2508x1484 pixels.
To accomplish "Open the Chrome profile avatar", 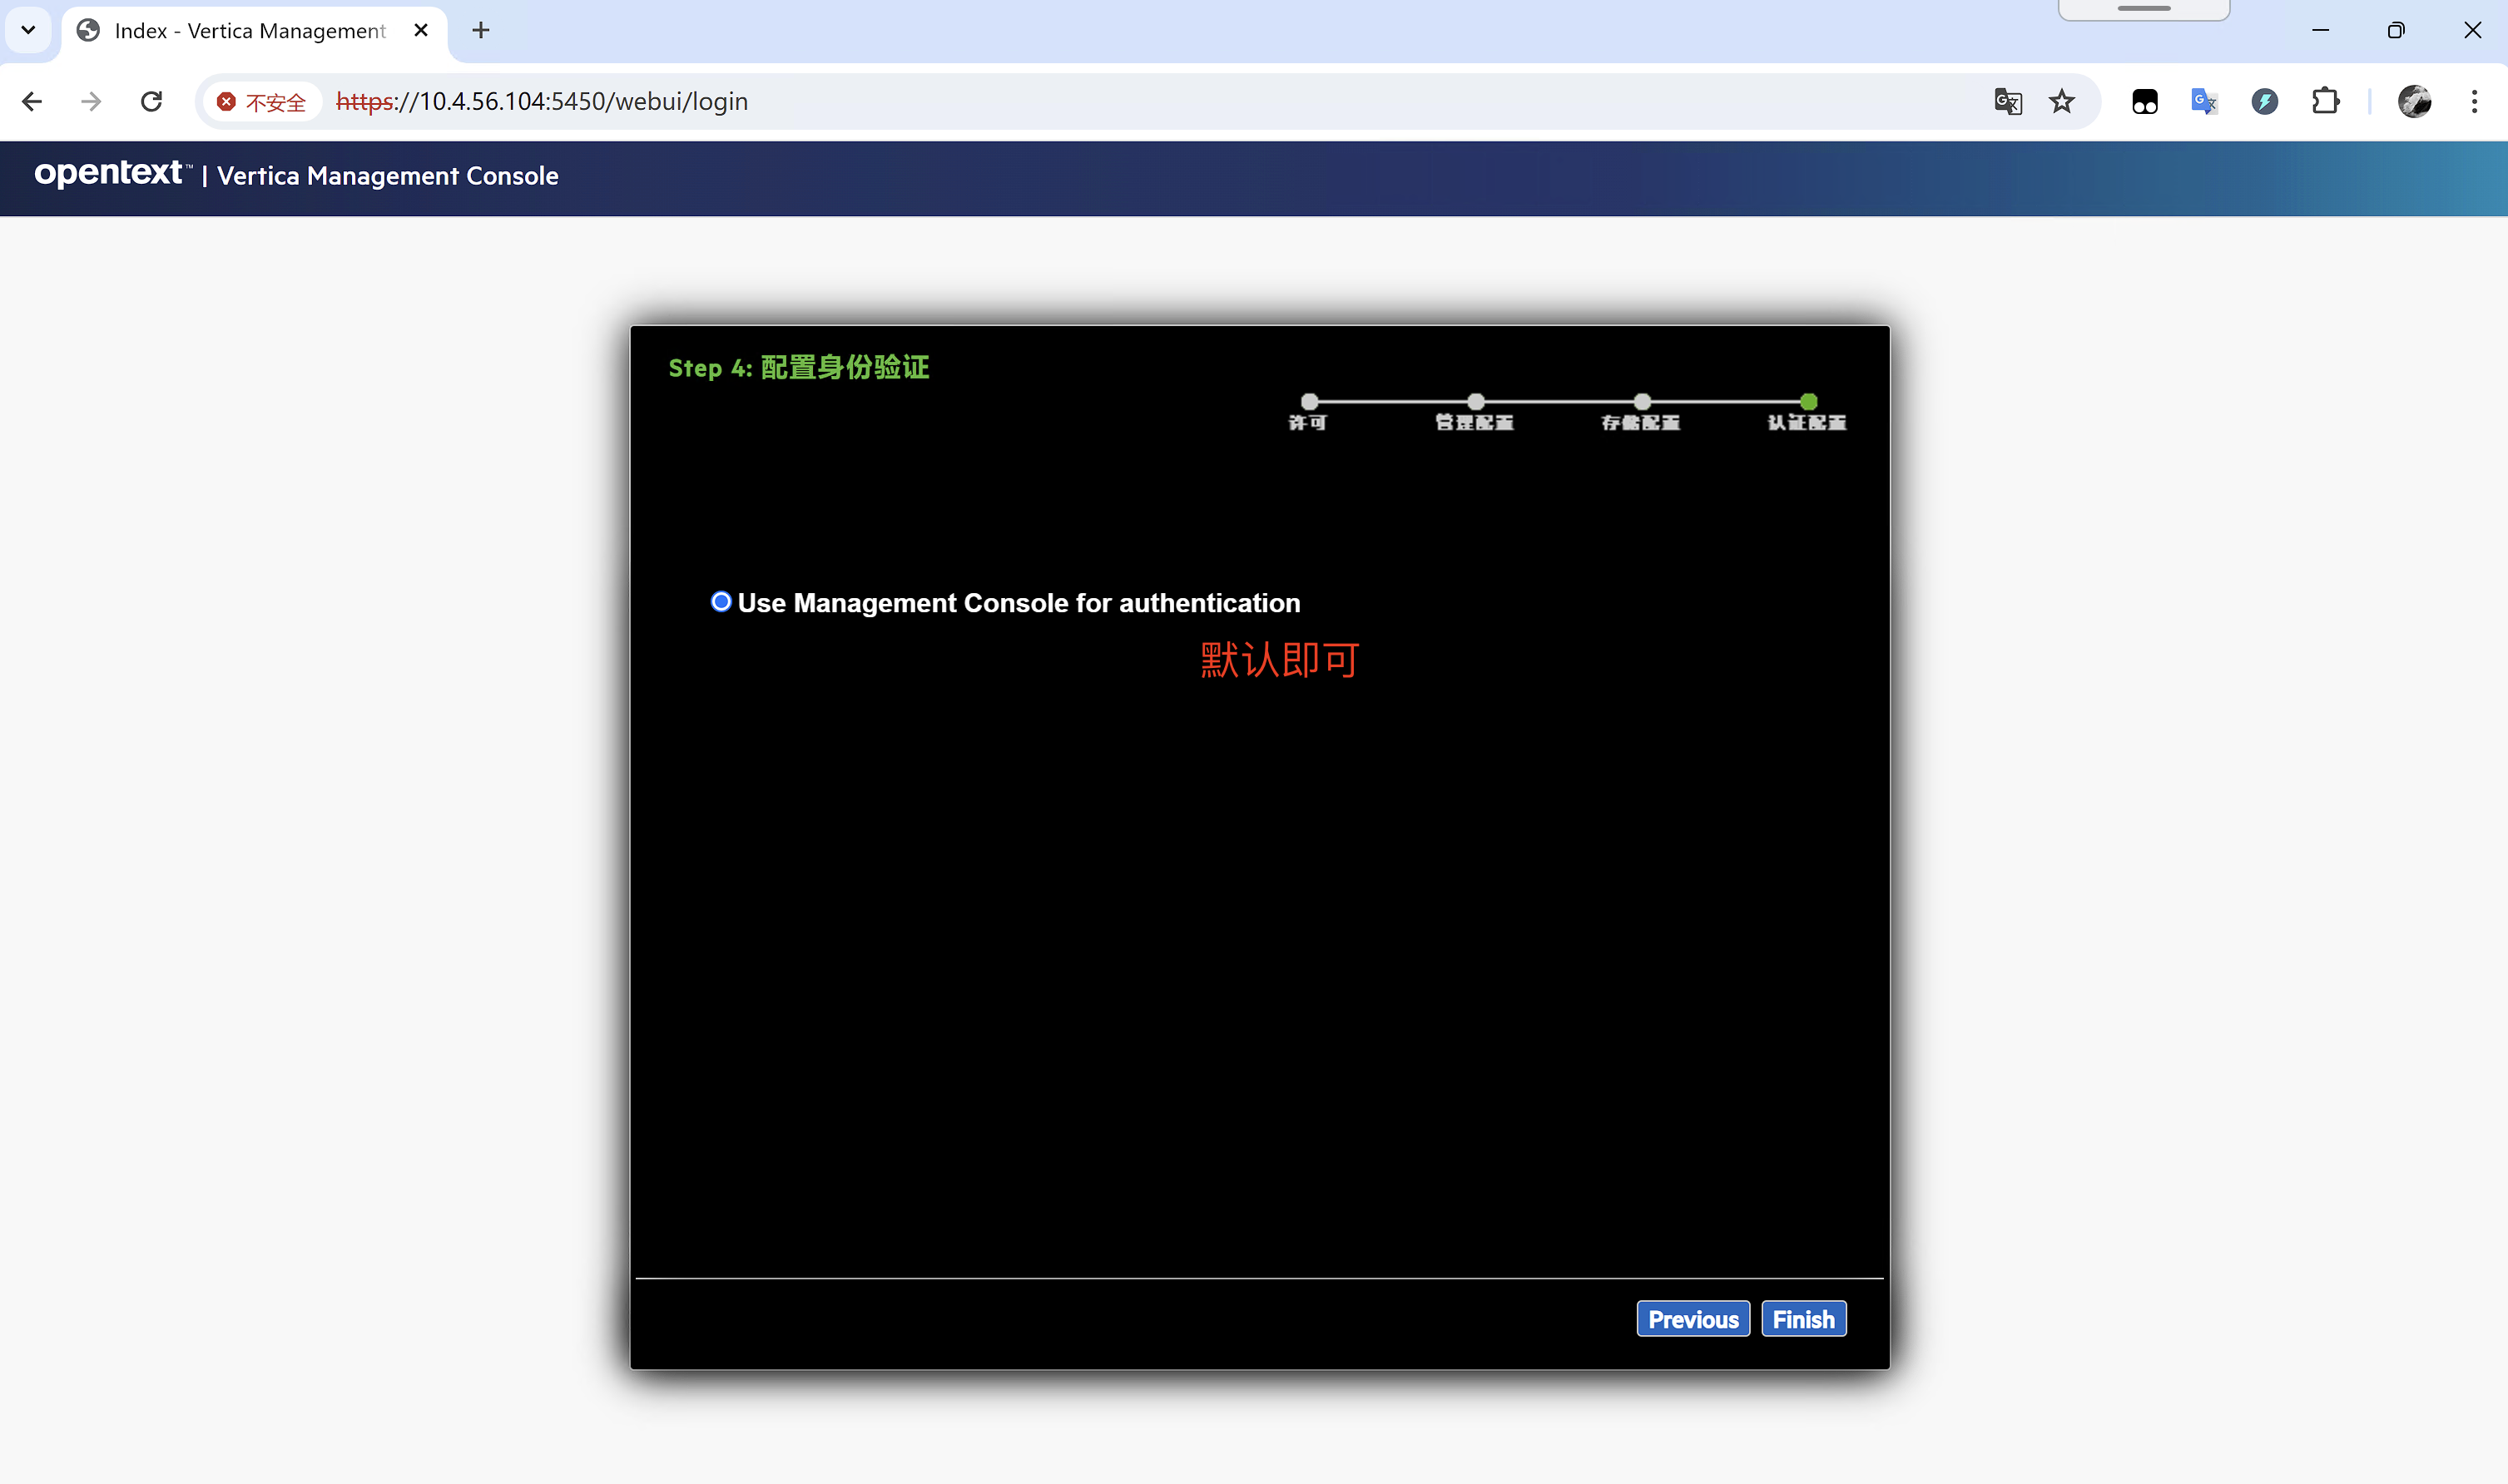I will [x=2414, y=101].
